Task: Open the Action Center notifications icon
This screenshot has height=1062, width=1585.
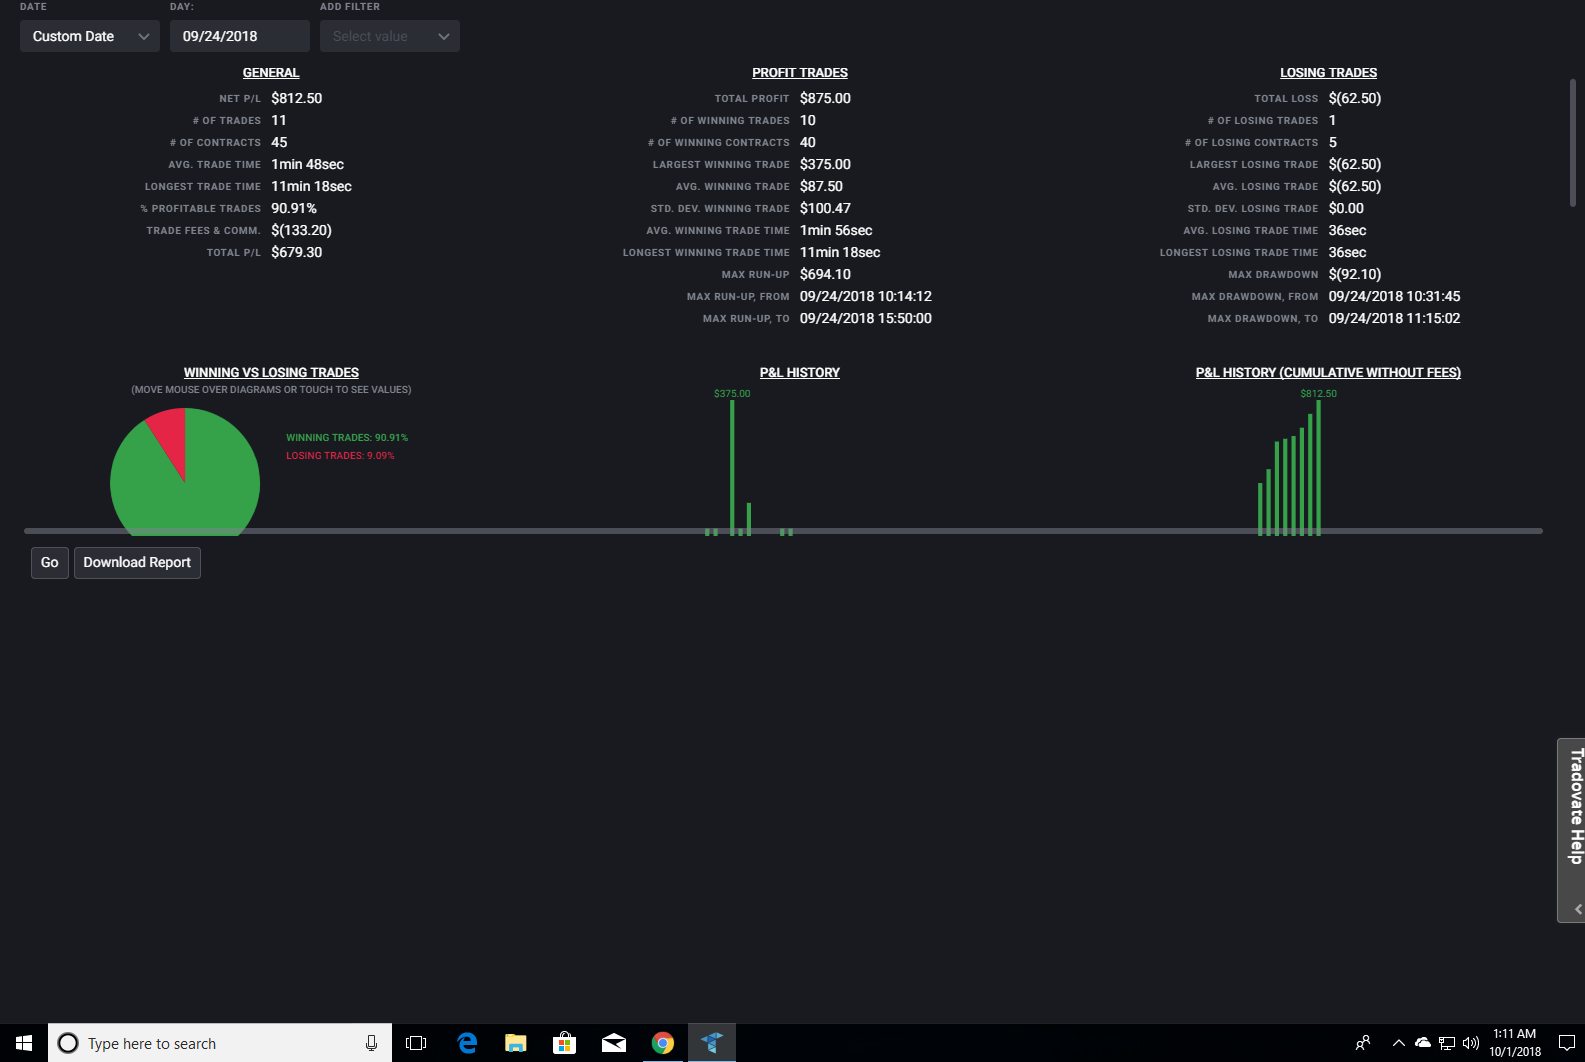Action: [1567, 1043]
